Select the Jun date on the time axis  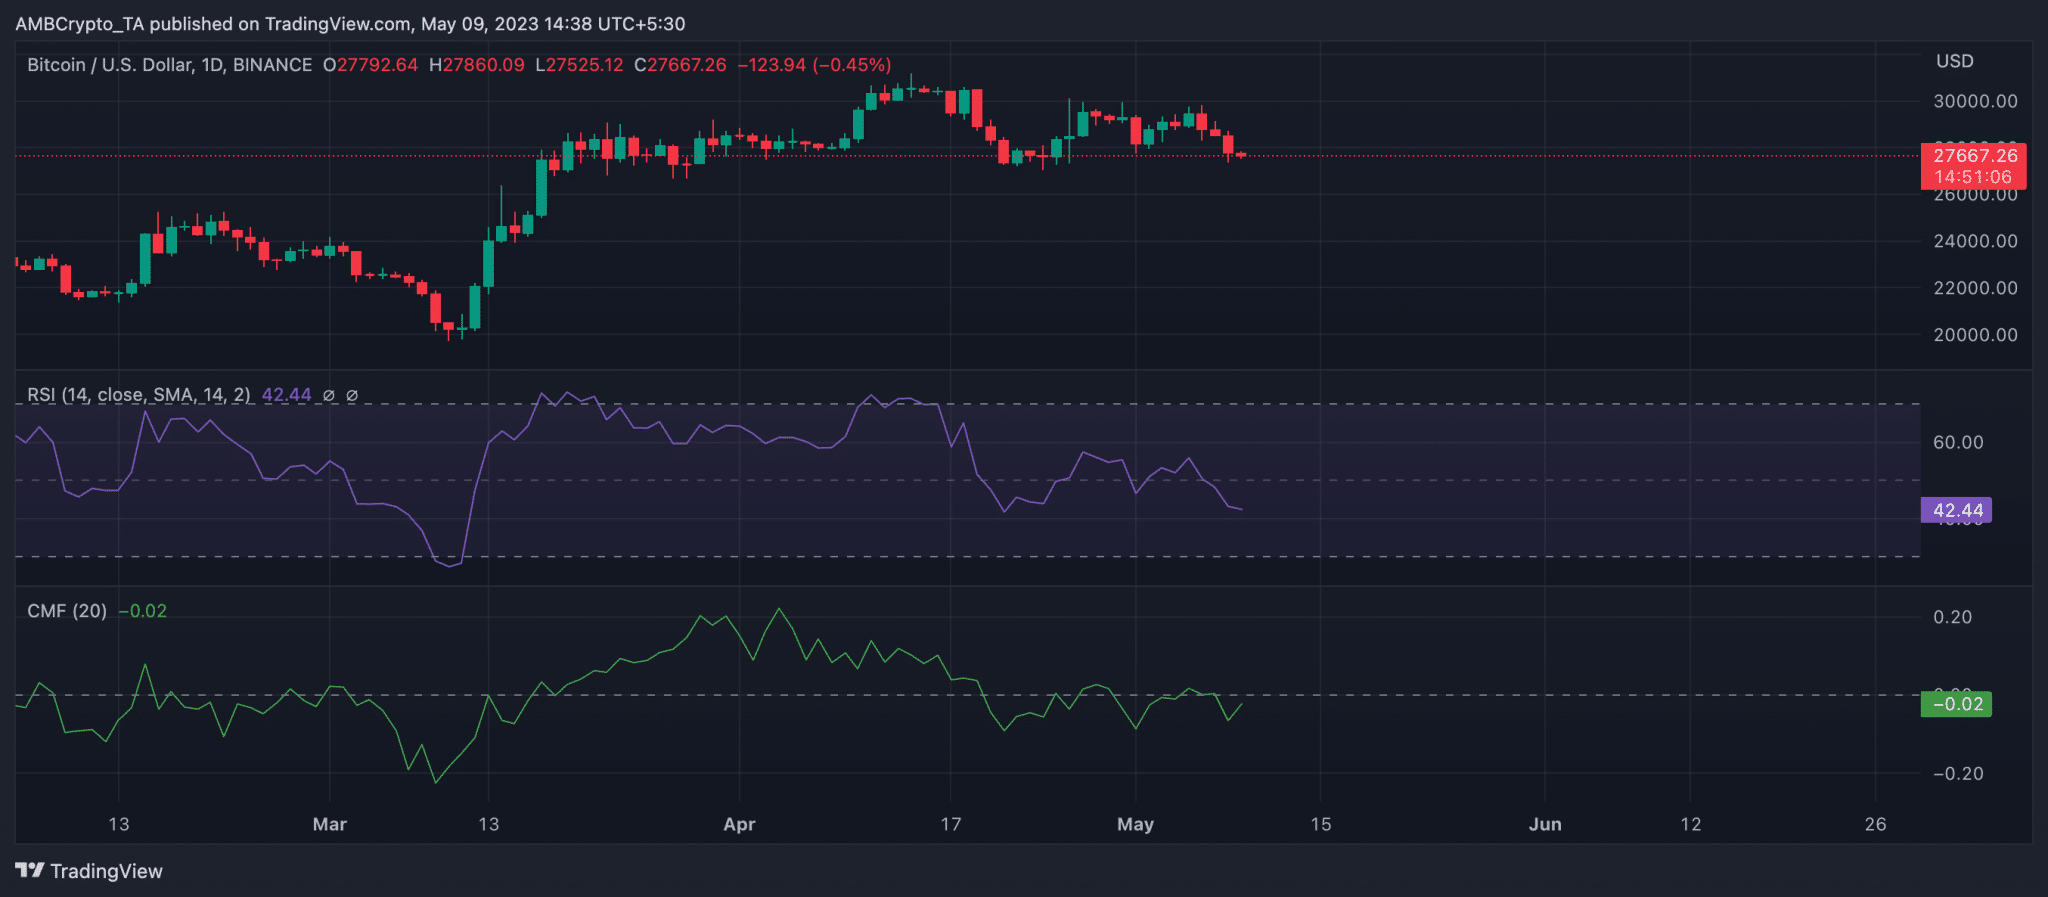click(1545, 824)
